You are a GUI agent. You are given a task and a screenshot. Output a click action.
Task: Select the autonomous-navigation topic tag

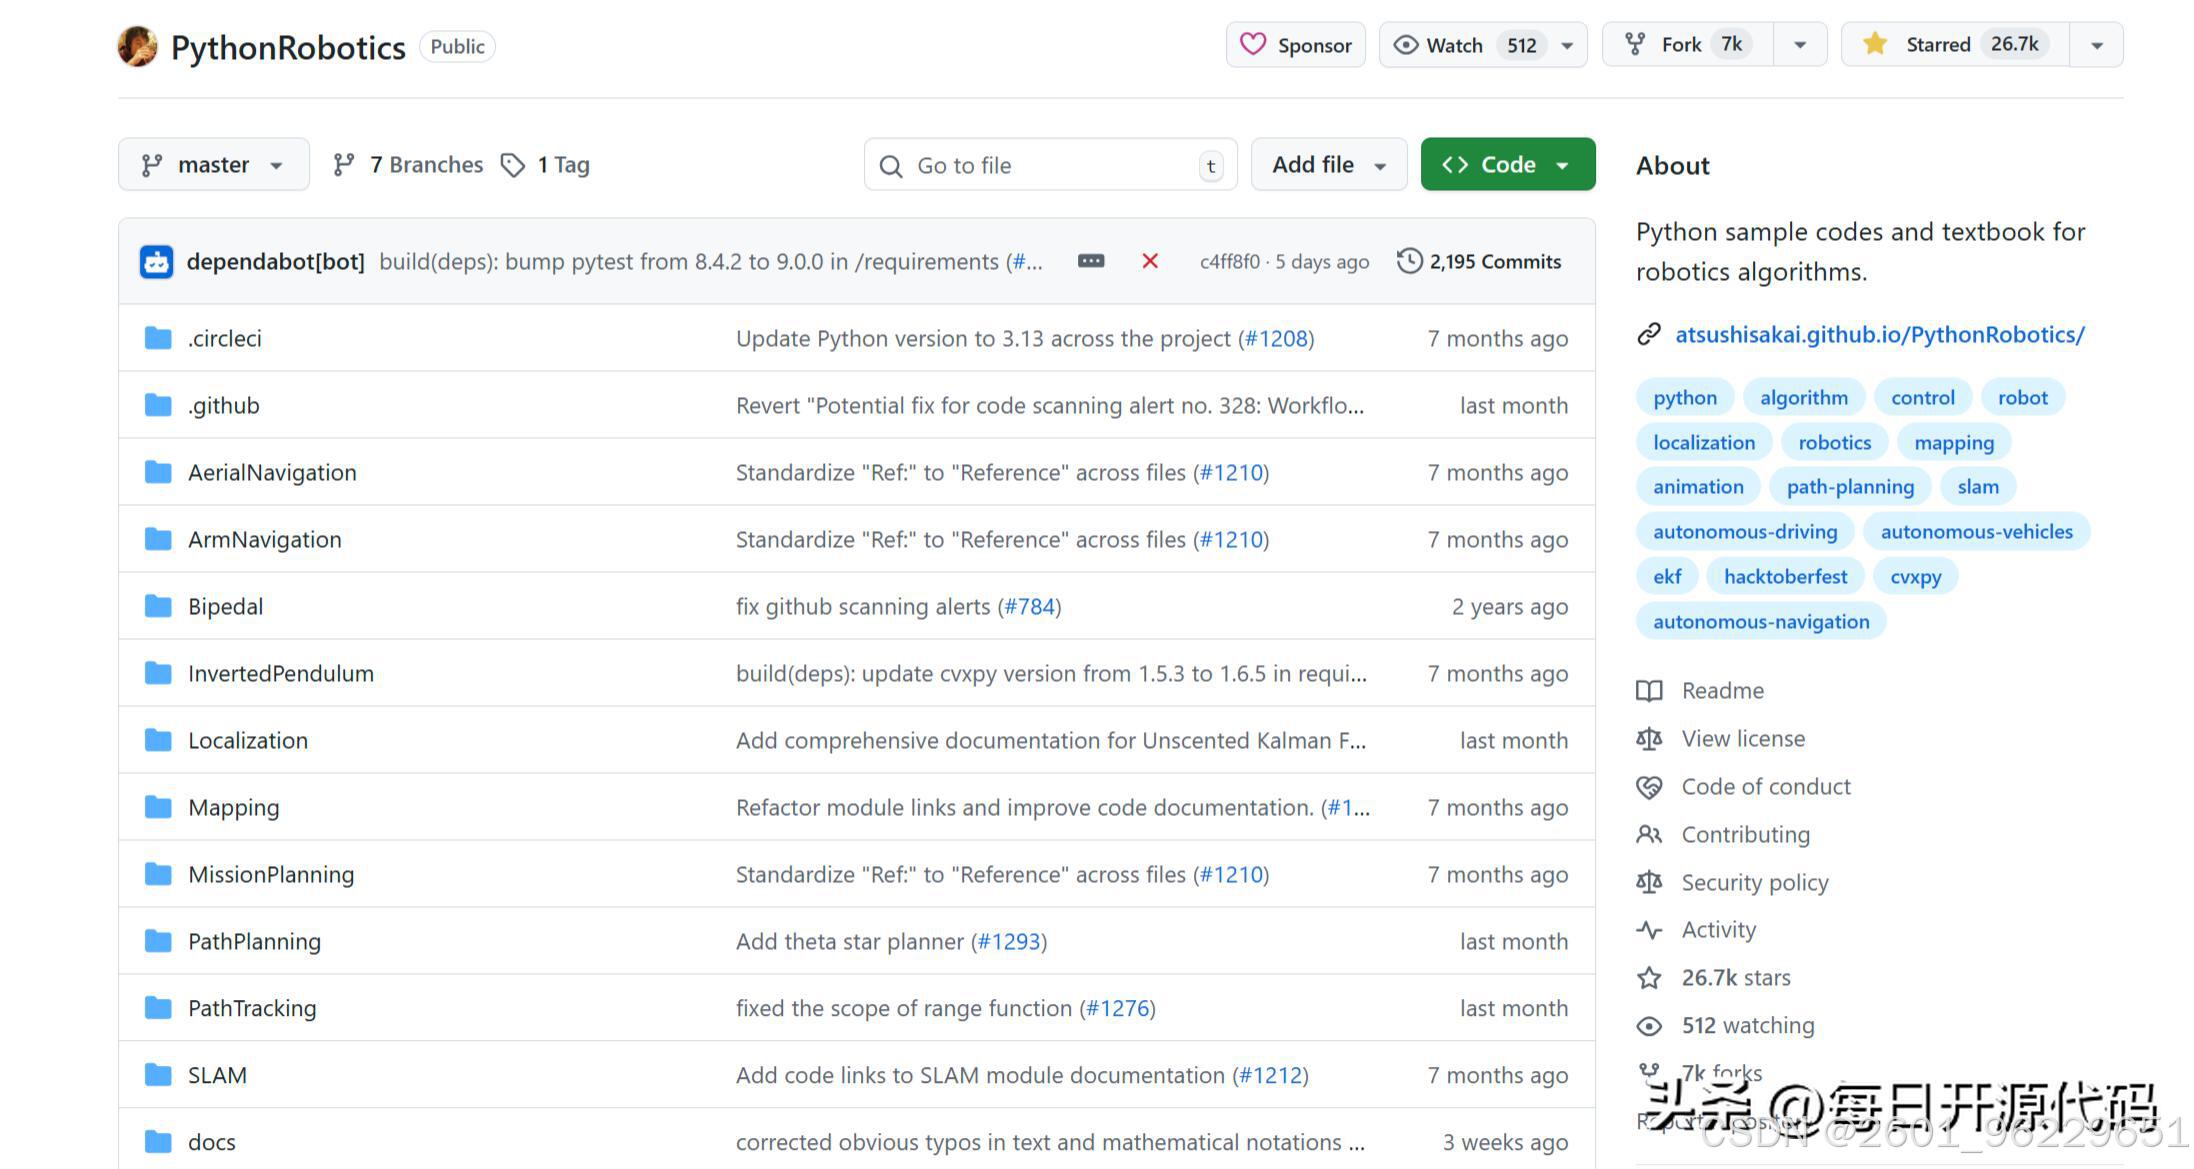pyautogui.click(x=1761, y=621)
